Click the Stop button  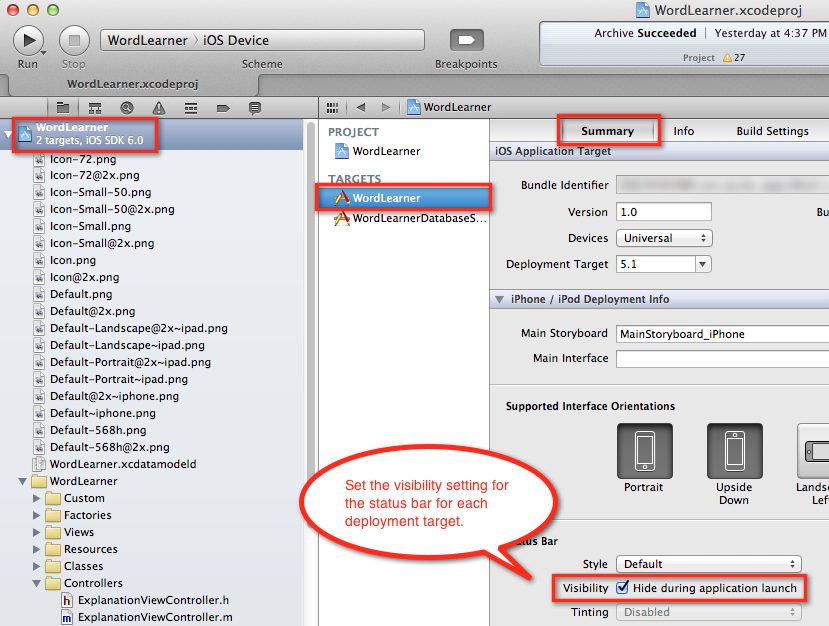(74, 40)
